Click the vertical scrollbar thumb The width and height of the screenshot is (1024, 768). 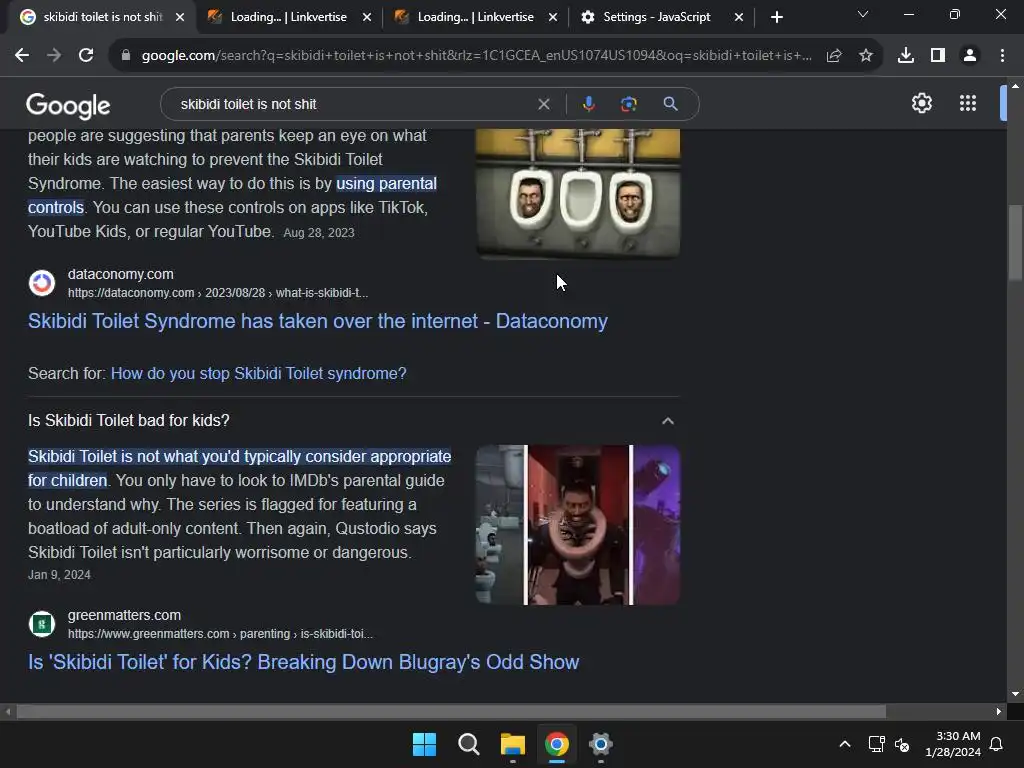click(1015, 243)
